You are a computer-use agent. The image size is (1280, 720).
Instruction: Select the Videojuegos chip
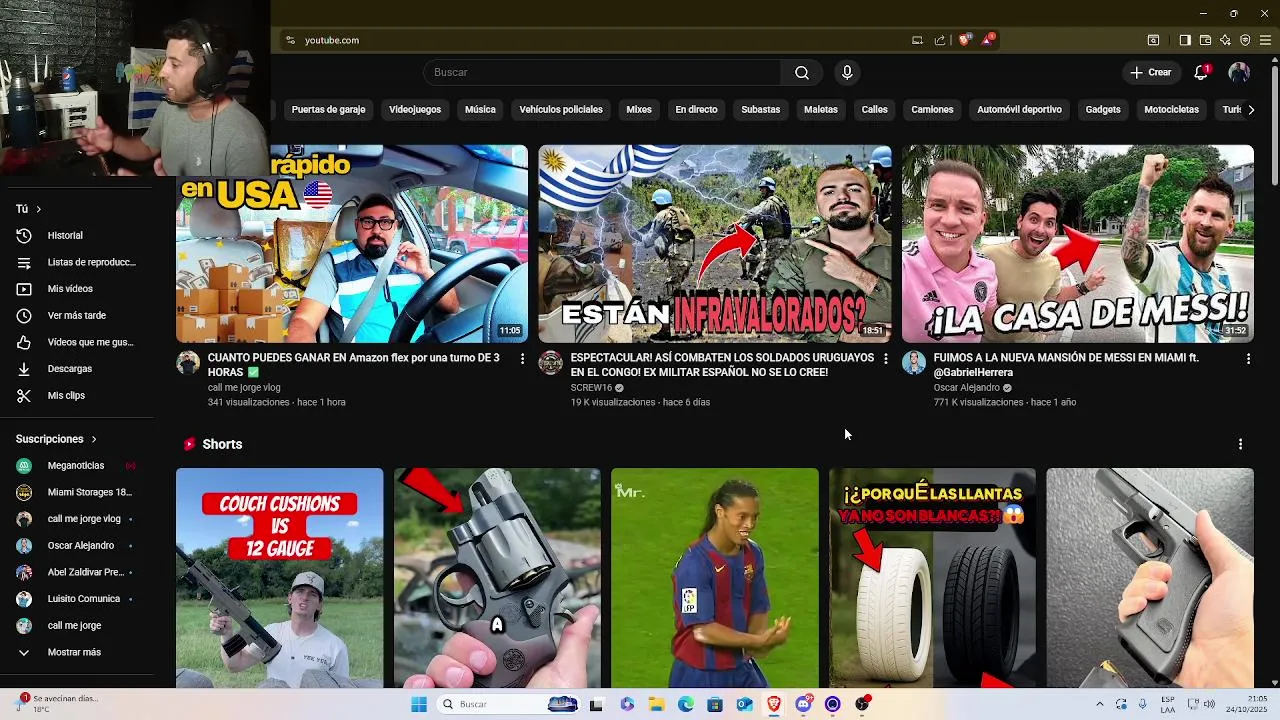point(415,109)
